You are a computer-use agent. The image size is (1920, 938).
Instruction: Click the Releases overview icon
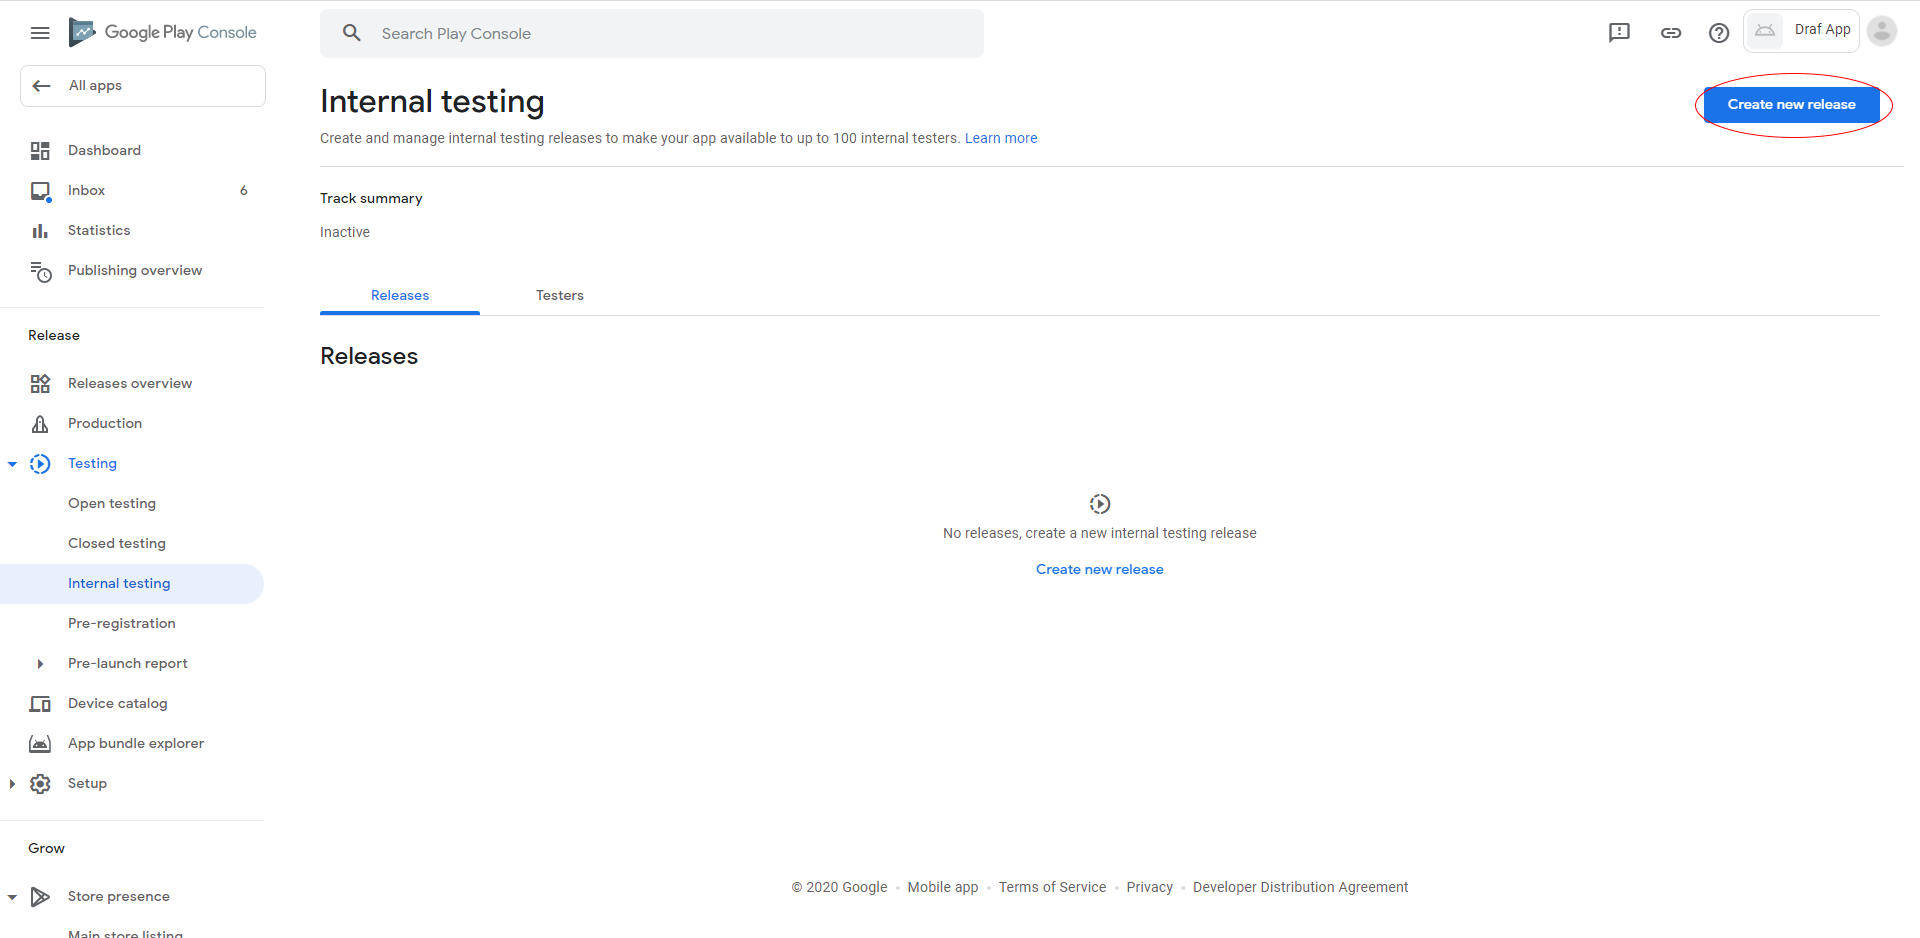click(40, 384)
